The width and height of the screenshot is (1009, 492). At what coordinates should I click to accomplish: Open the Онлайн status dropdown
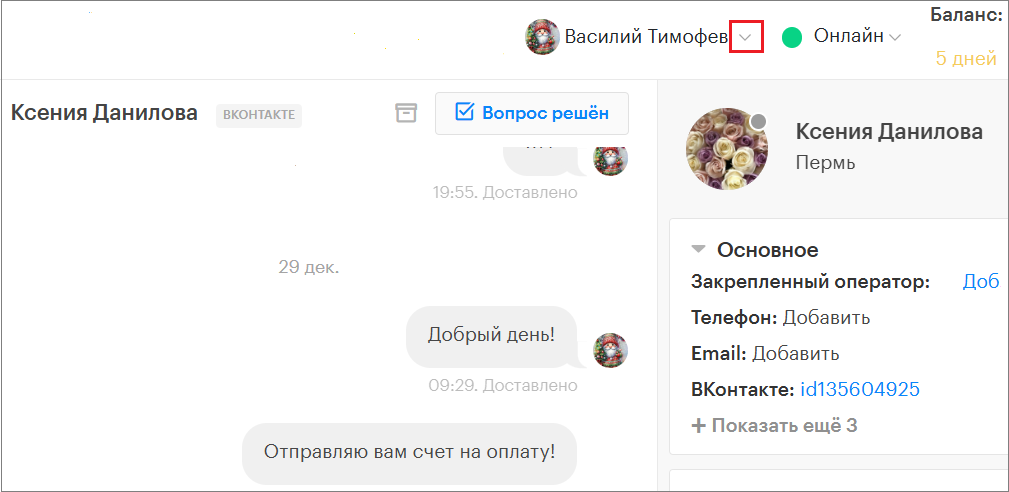(895, 37)
